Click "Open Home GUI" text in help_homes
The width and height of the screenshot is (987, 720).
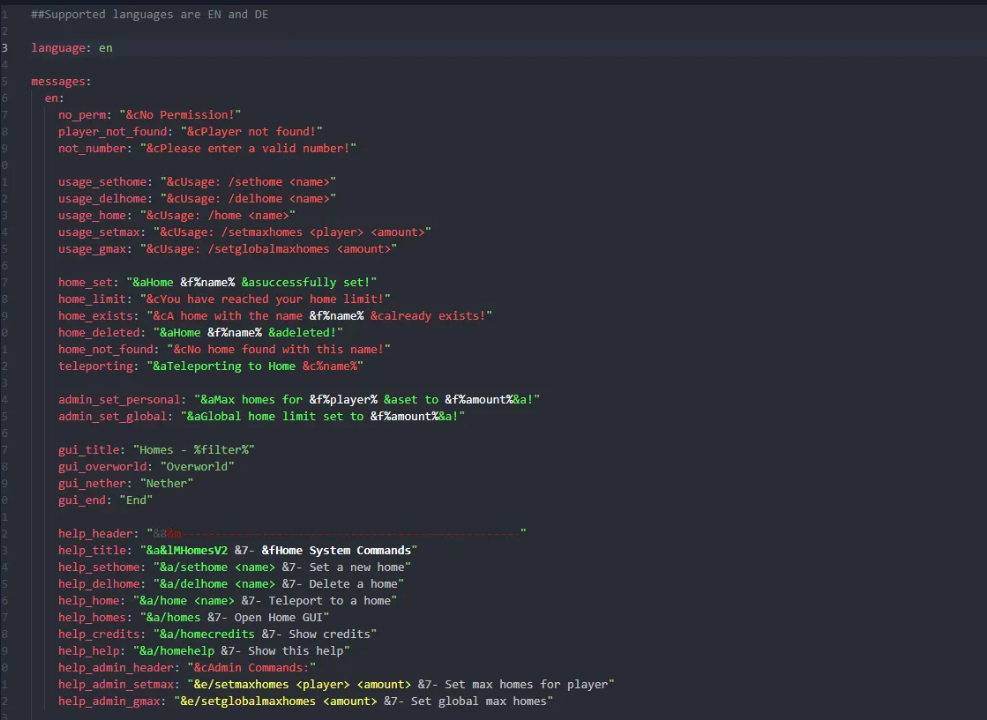[278, 617]
